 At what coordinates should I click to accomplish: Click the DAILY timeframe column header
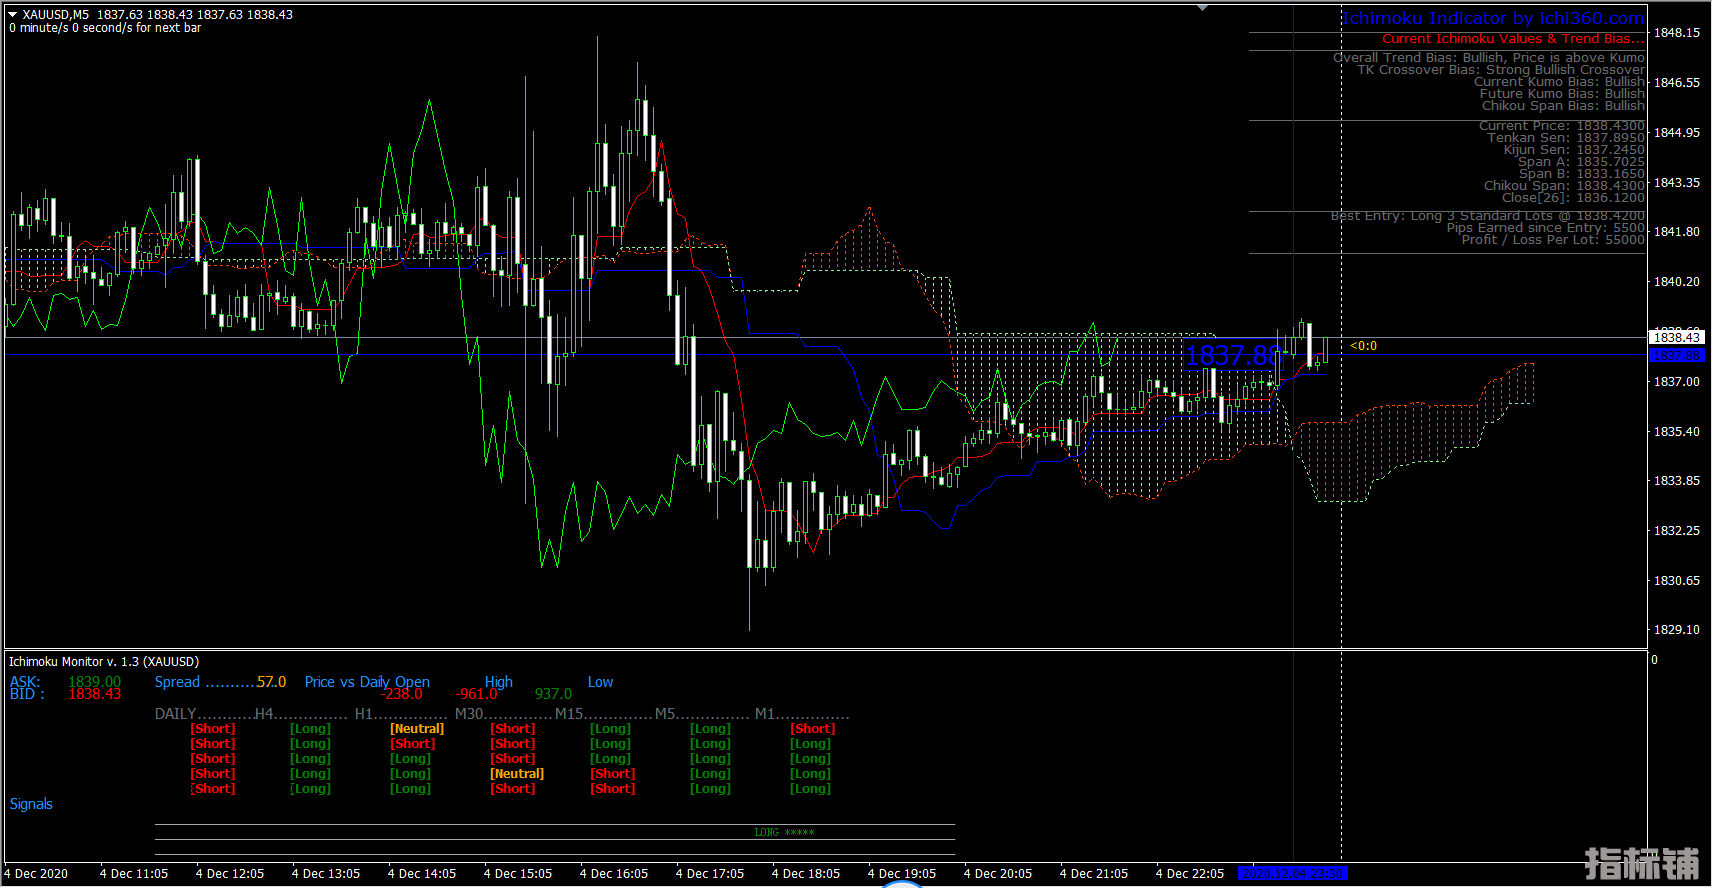(175, 714)
